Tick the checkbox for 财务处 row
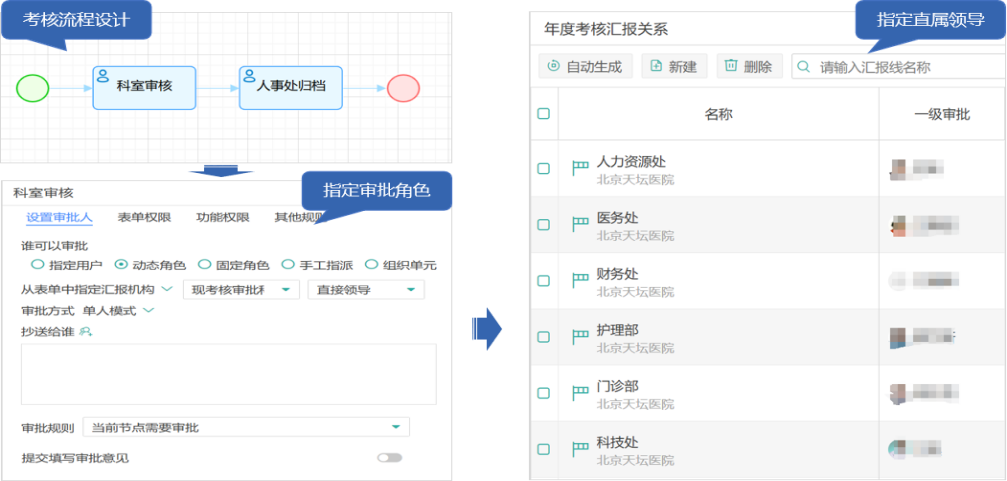The height and width of the screenshot is (481, 1007). [543, 281]
